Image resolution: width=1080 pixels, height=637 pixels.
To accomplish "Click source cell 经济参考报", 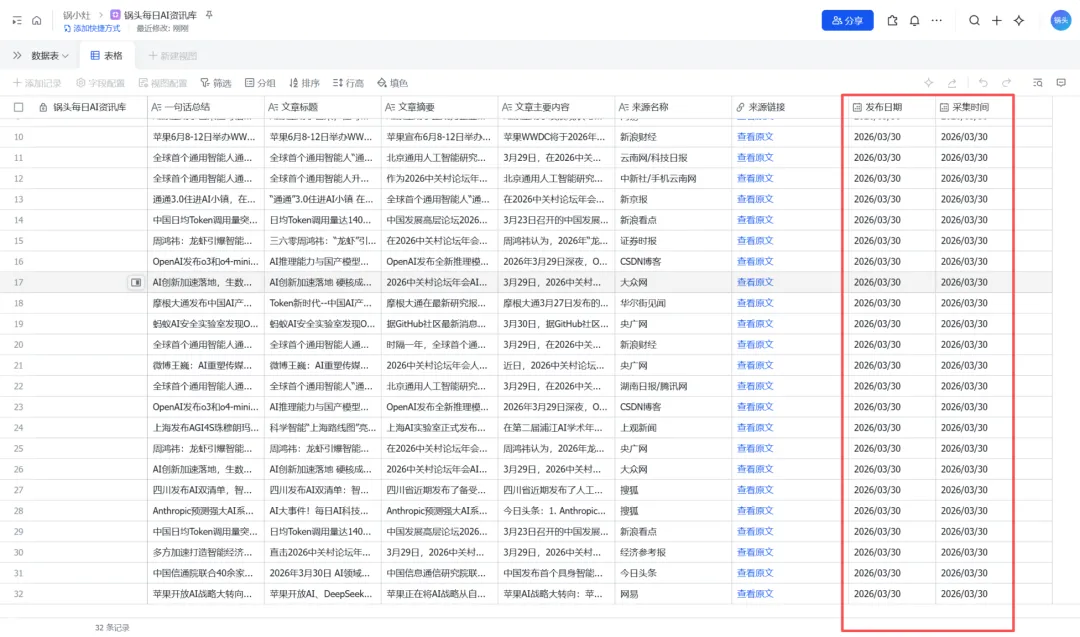I will (x=673, y=552).
